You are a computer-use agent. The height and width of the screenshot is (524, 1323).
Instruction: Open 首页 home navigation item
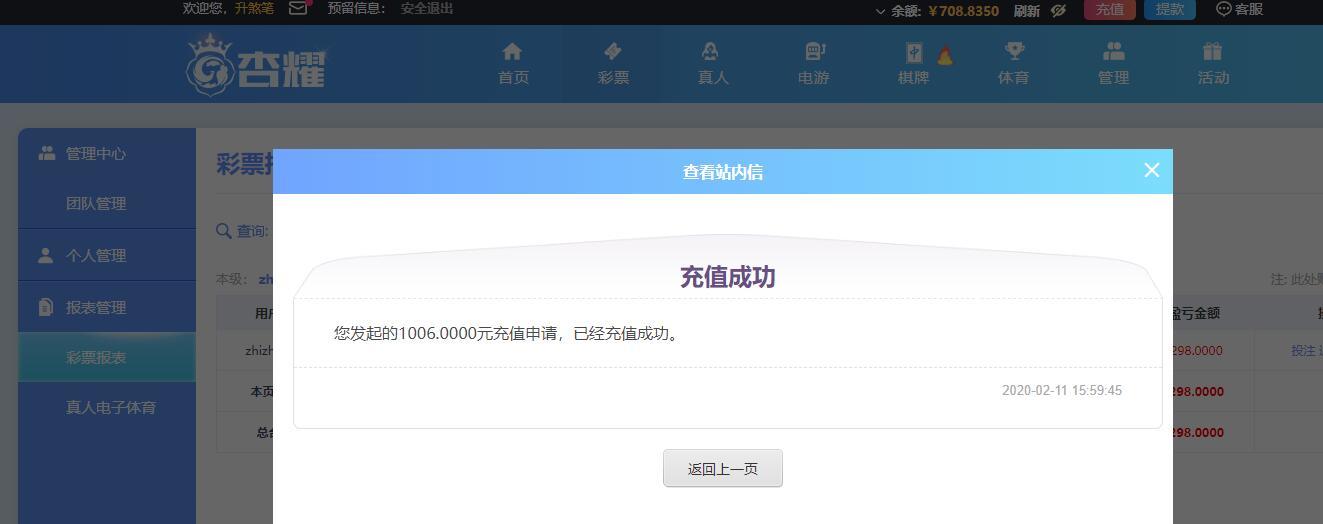tap(513, 63)
